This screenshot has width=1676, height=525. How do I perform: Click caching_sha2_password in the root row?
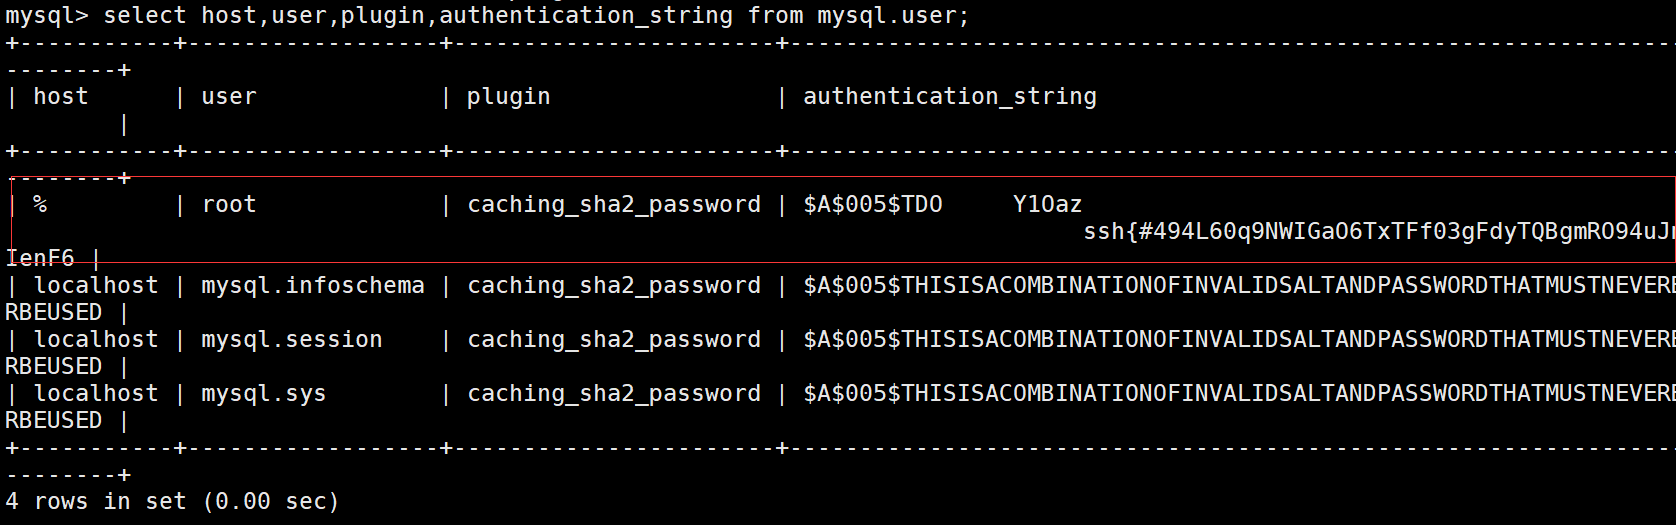tap(614, 205)
